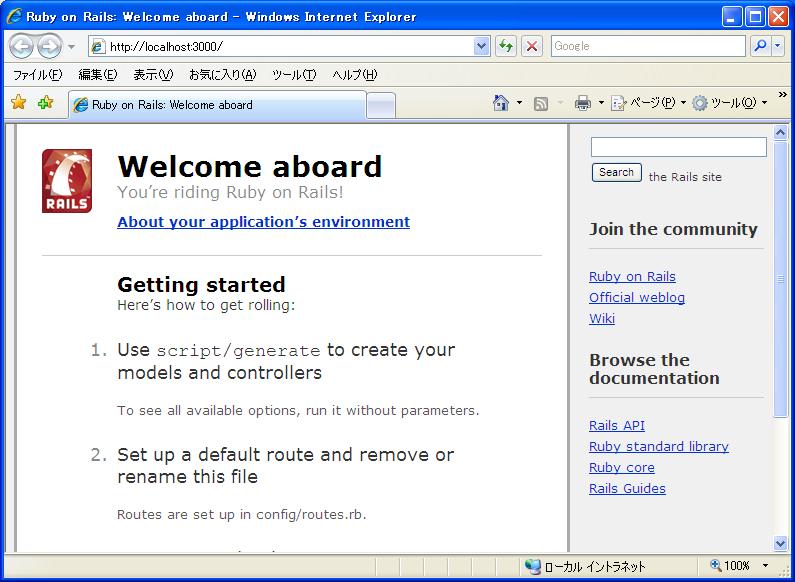Select the Ruby on Rails: Welcome aboard tab

click(x=217, y=105)
